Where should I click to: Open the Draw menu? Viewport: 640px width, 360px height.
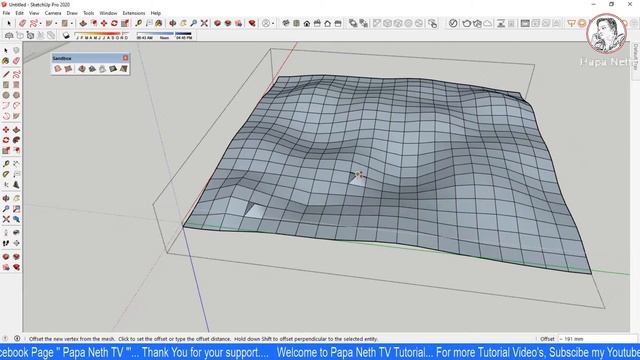click(x=72, y=13)
